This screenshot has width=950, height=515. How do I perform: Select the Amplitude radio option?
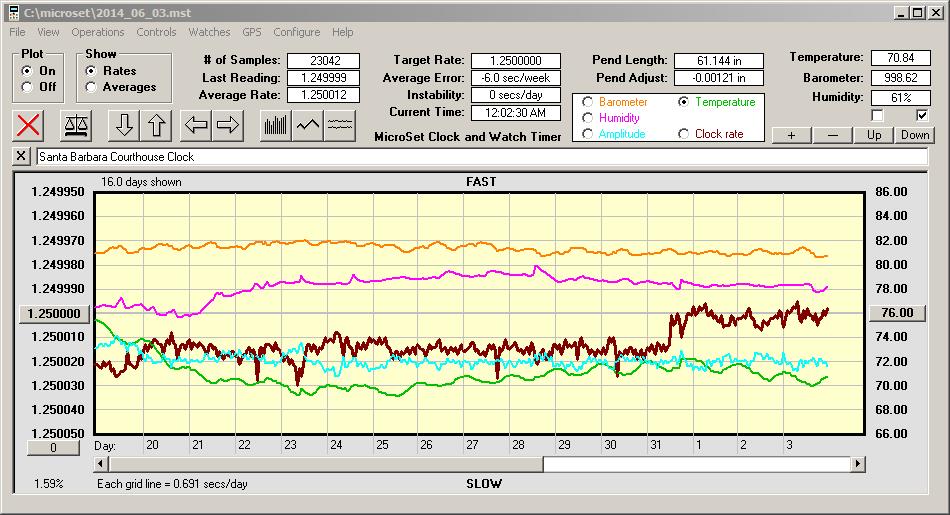click(587, 134)
